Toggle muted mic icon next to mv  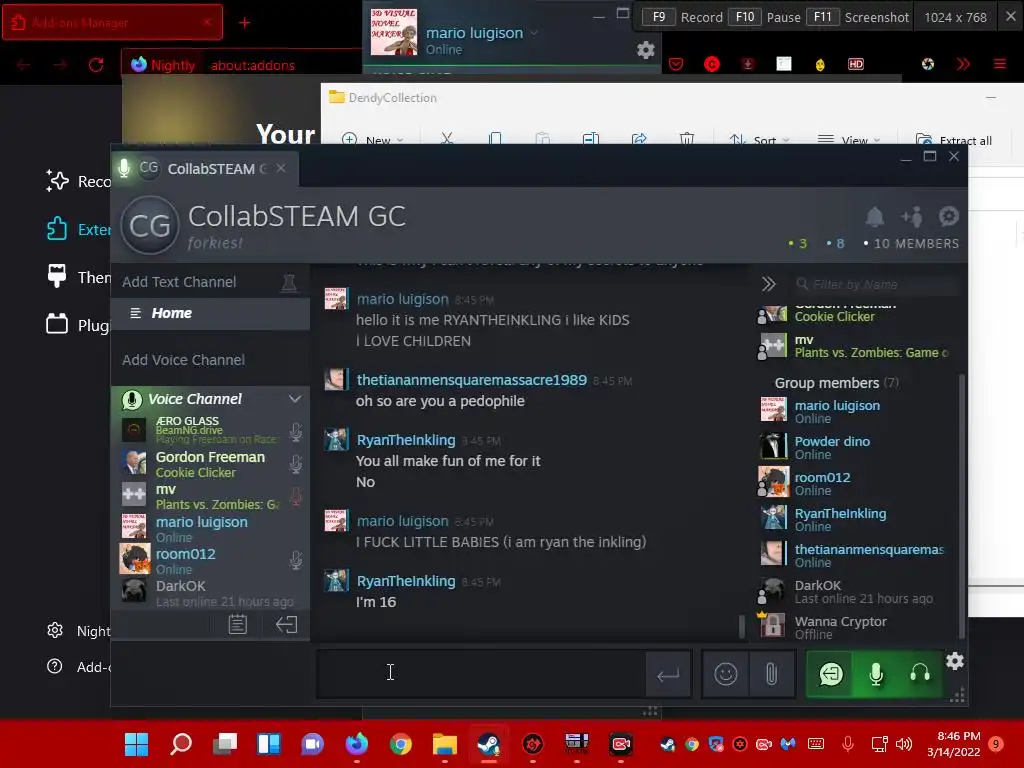click(x=296, y=496)
